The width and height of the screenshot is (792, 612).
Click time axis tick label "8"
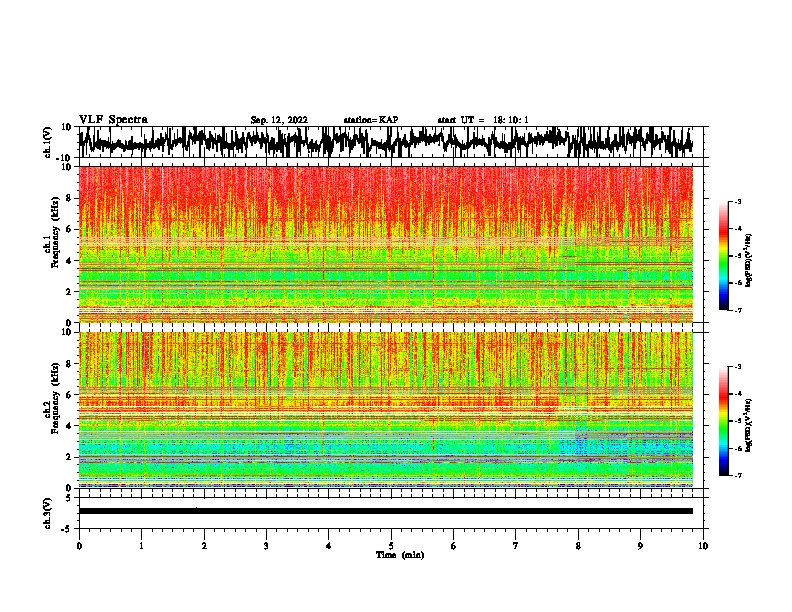tap(578, 546)
